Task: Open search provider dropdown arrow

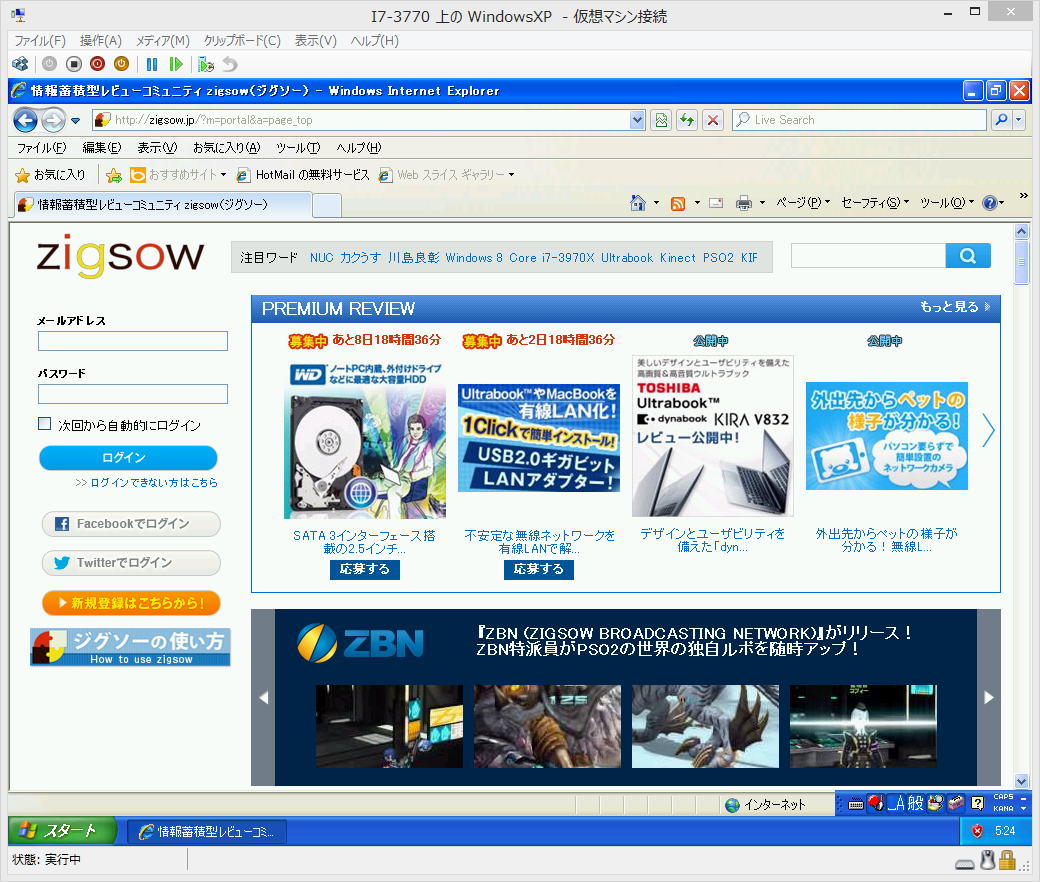Action: (x=1019, y=120)
